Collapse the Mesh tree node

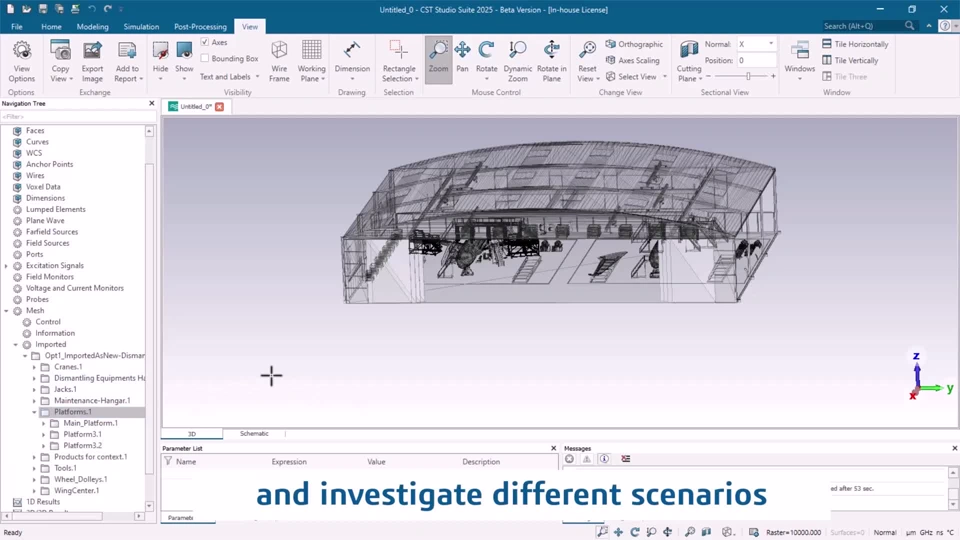click(7, 311)
